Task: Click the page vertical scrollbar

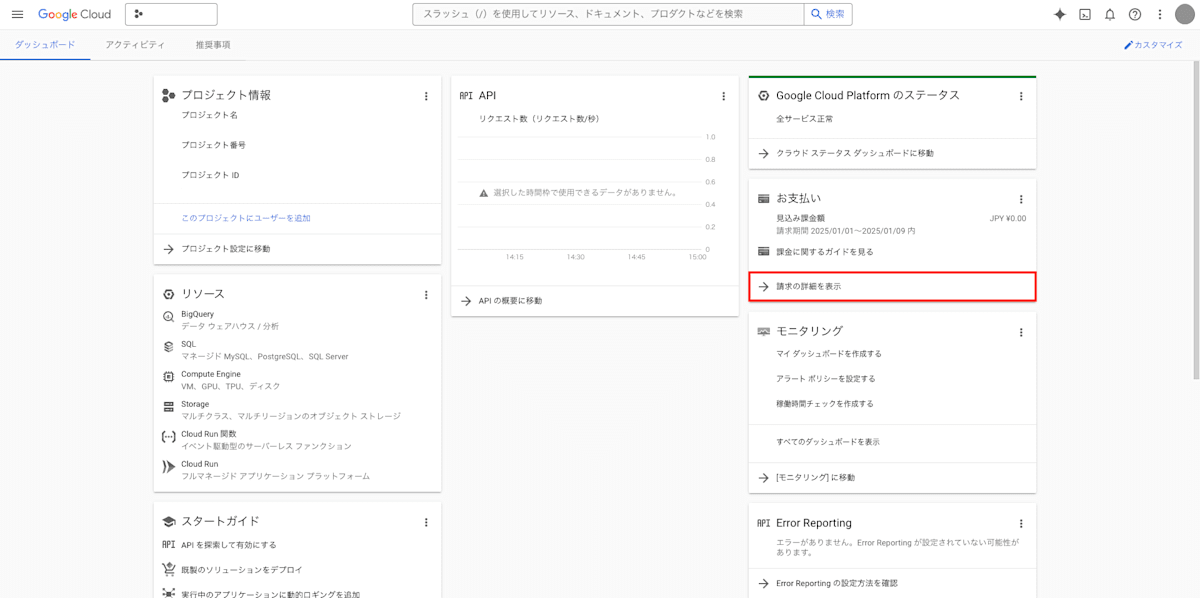Action: click(1196, 220)
